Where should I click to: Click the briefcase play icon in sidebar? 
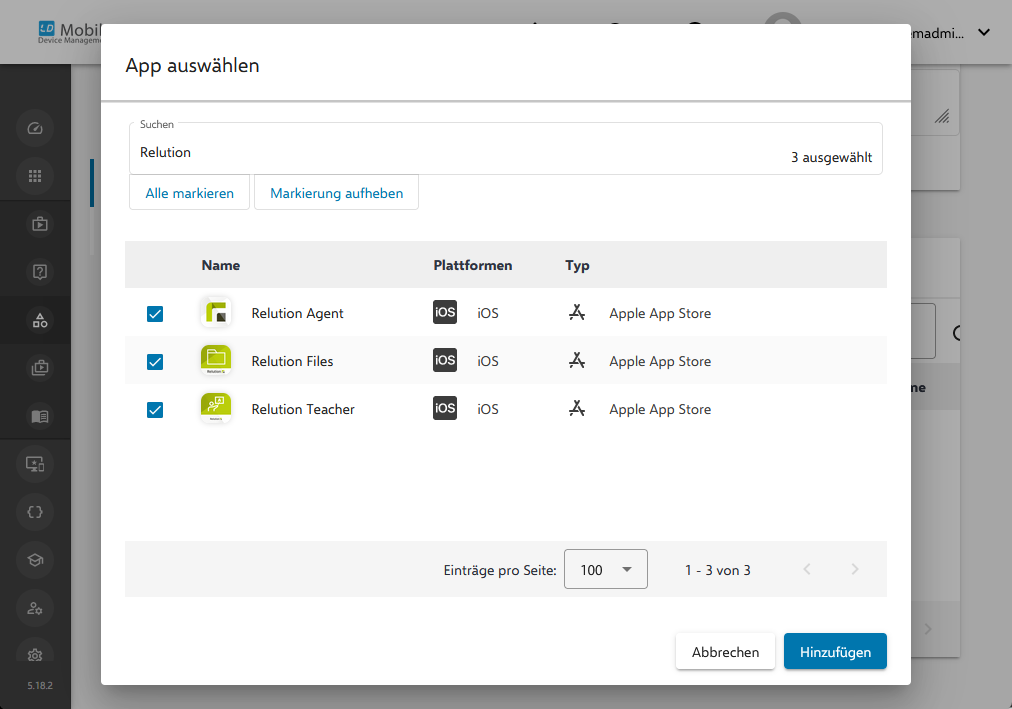[x=39, y=225]
